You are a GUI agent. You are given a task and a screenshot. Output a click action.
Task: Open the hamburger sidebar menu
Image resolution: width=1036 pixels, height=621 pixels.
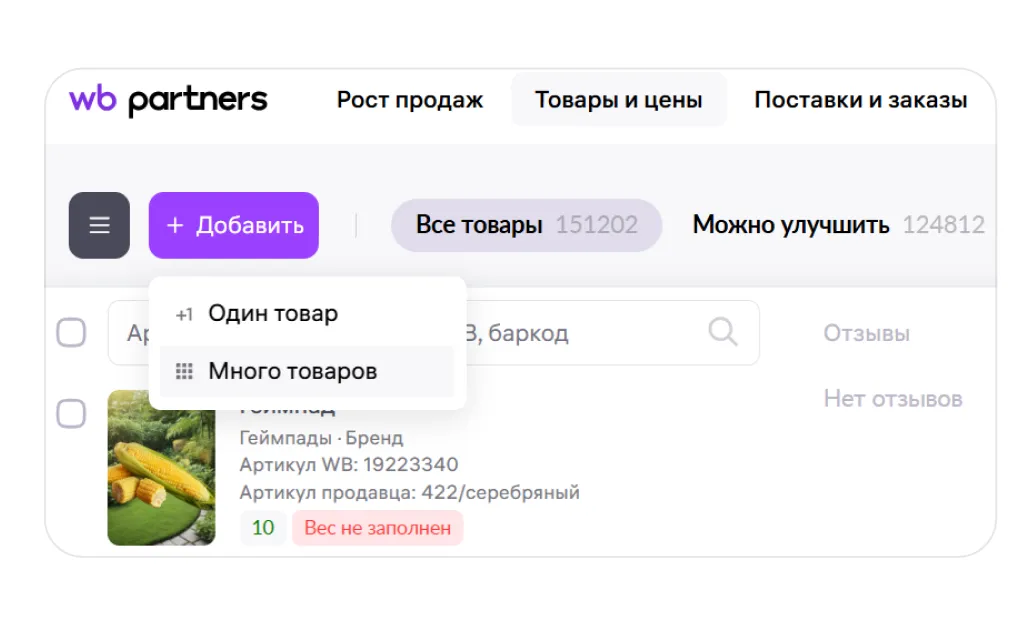[99, 225]
